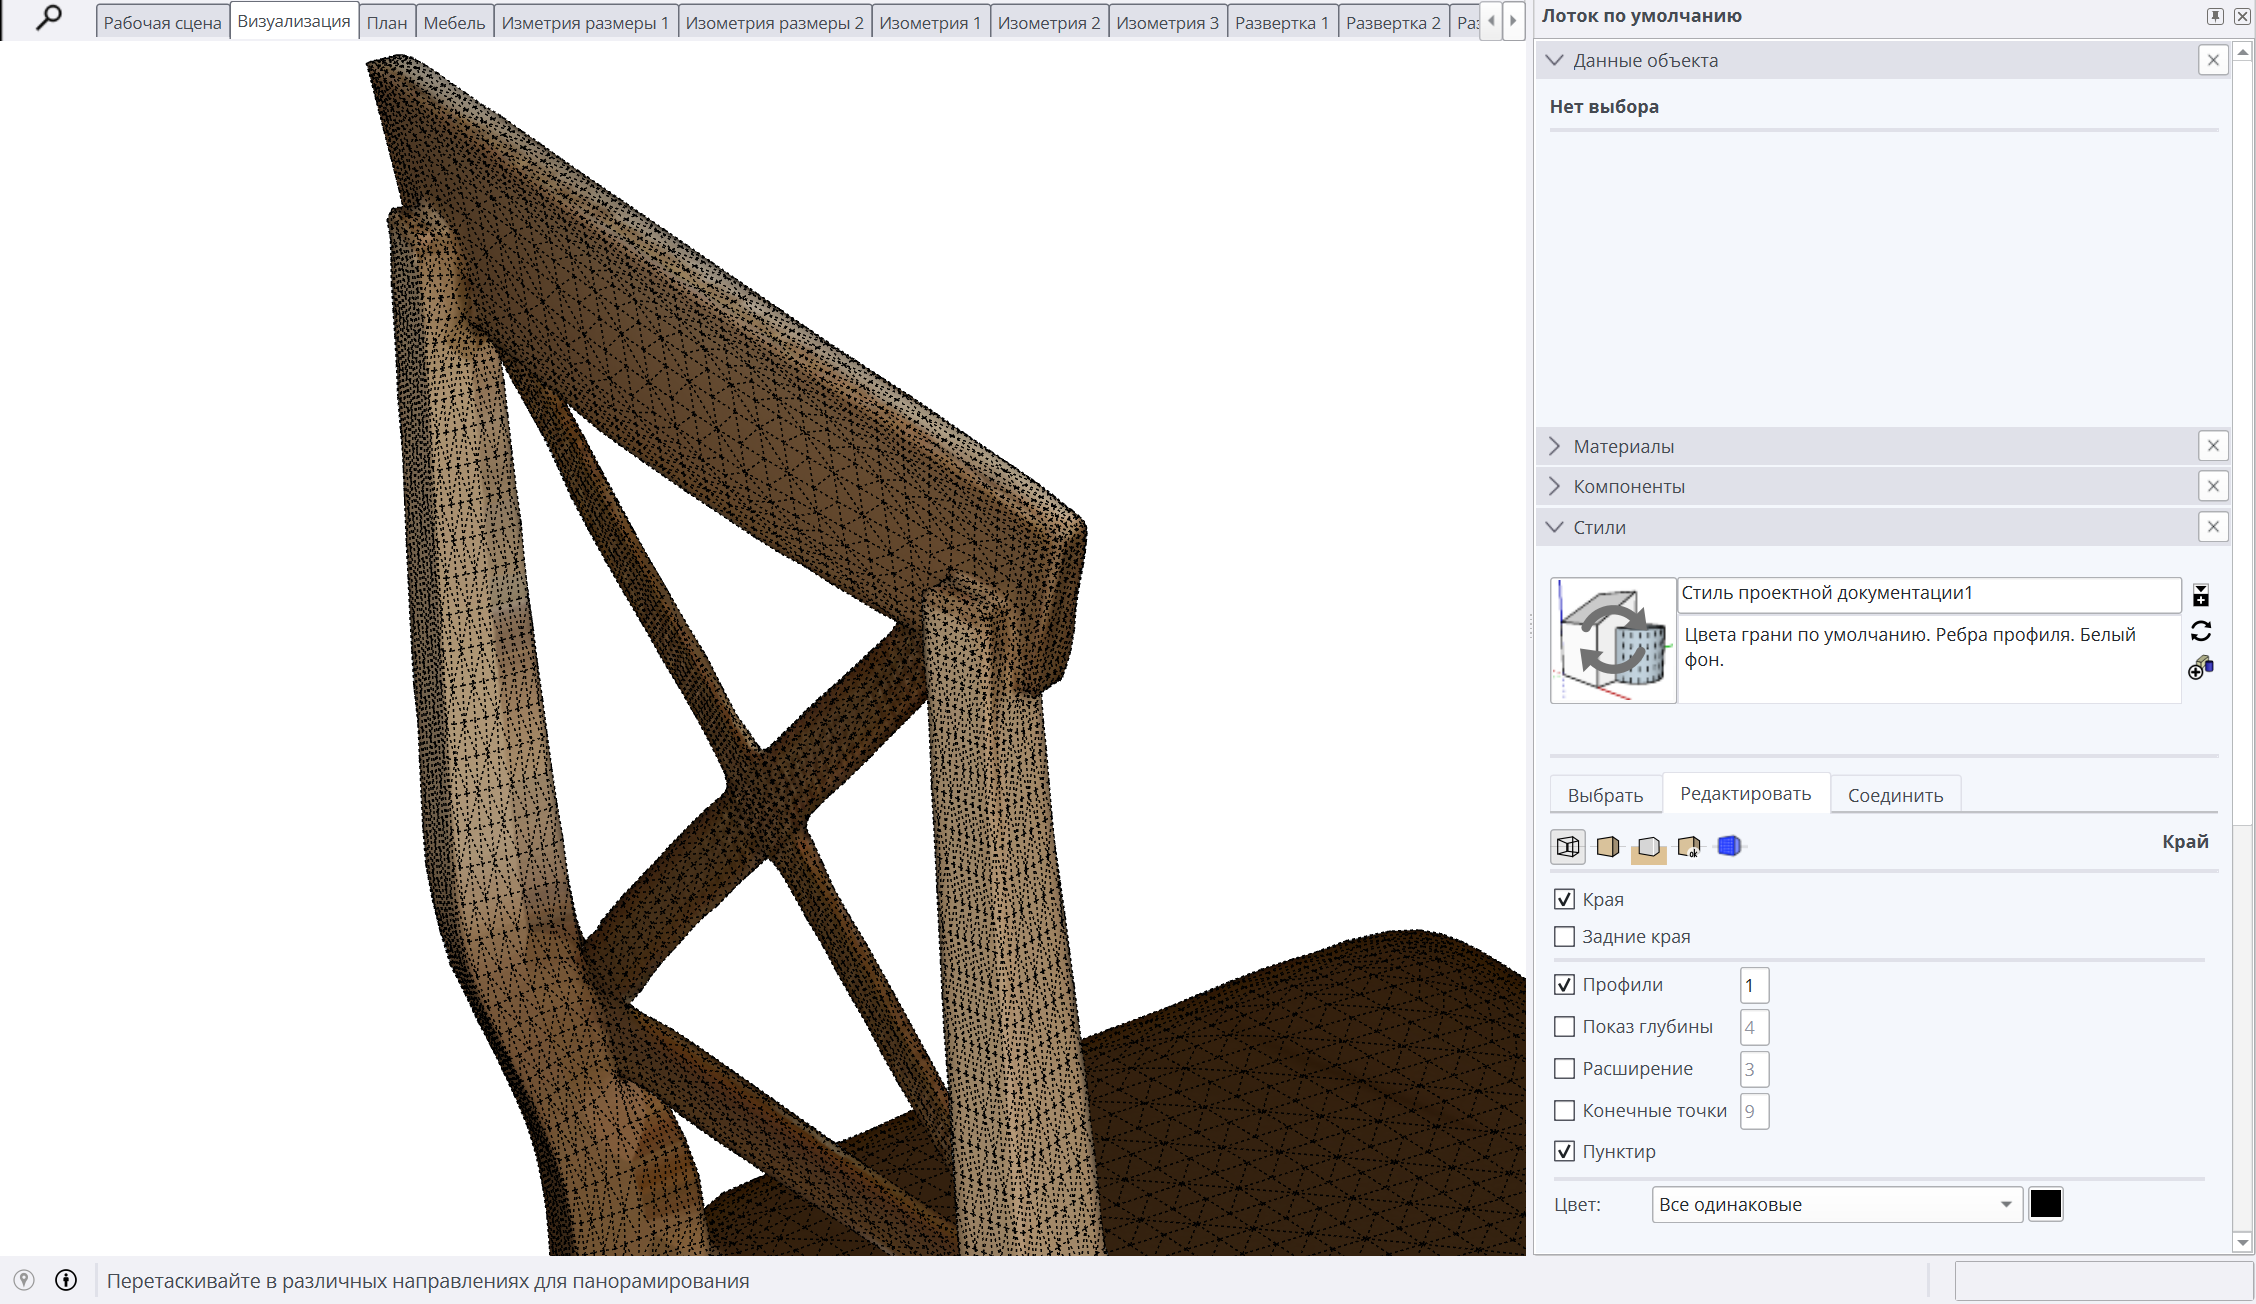Switch to the План scene tab
Screen dimensions: 2256x1304
coord(386,22)
